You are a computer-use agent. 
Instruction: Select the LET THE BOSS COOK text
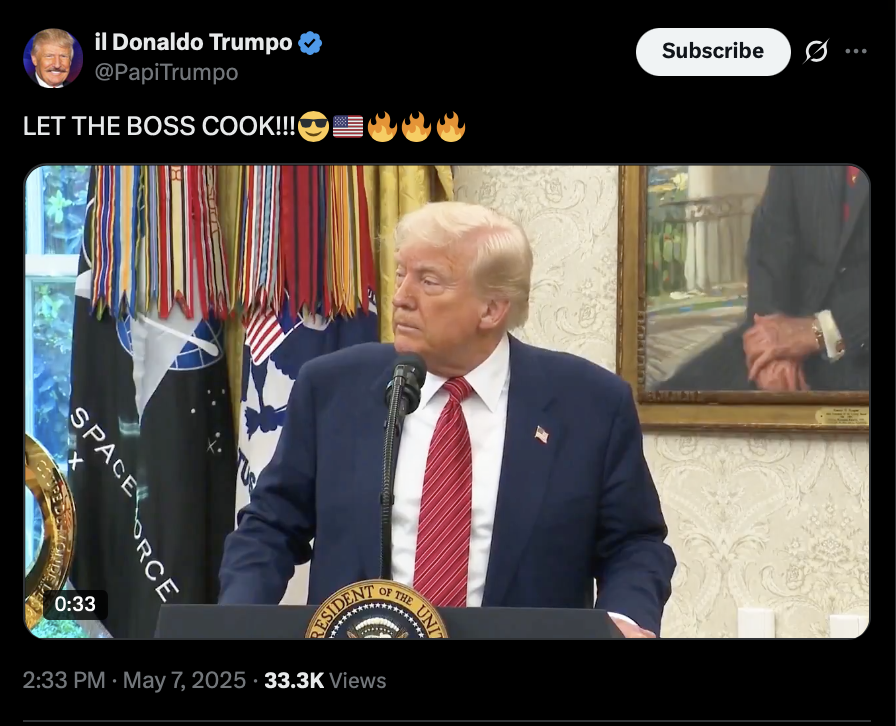(x=159, y=126)
